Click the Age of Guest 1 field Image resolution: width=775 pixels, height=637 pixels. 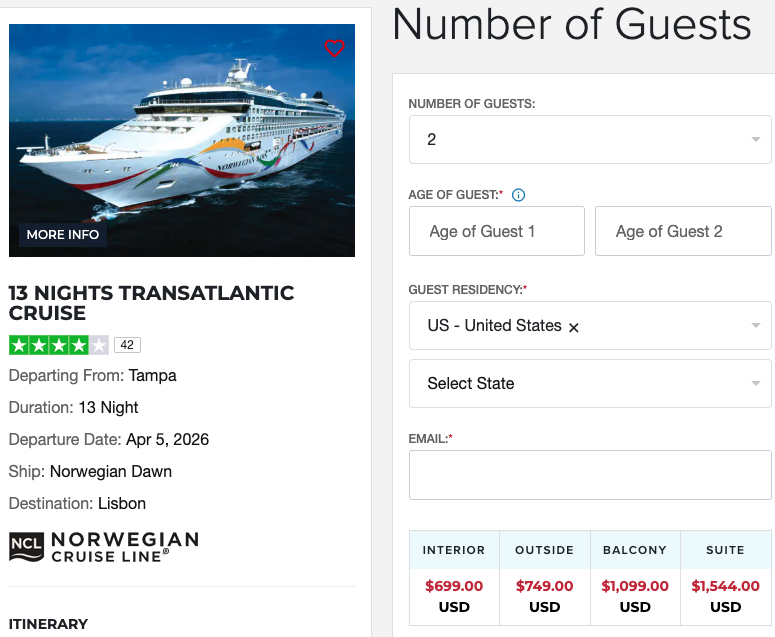point(496,232)
